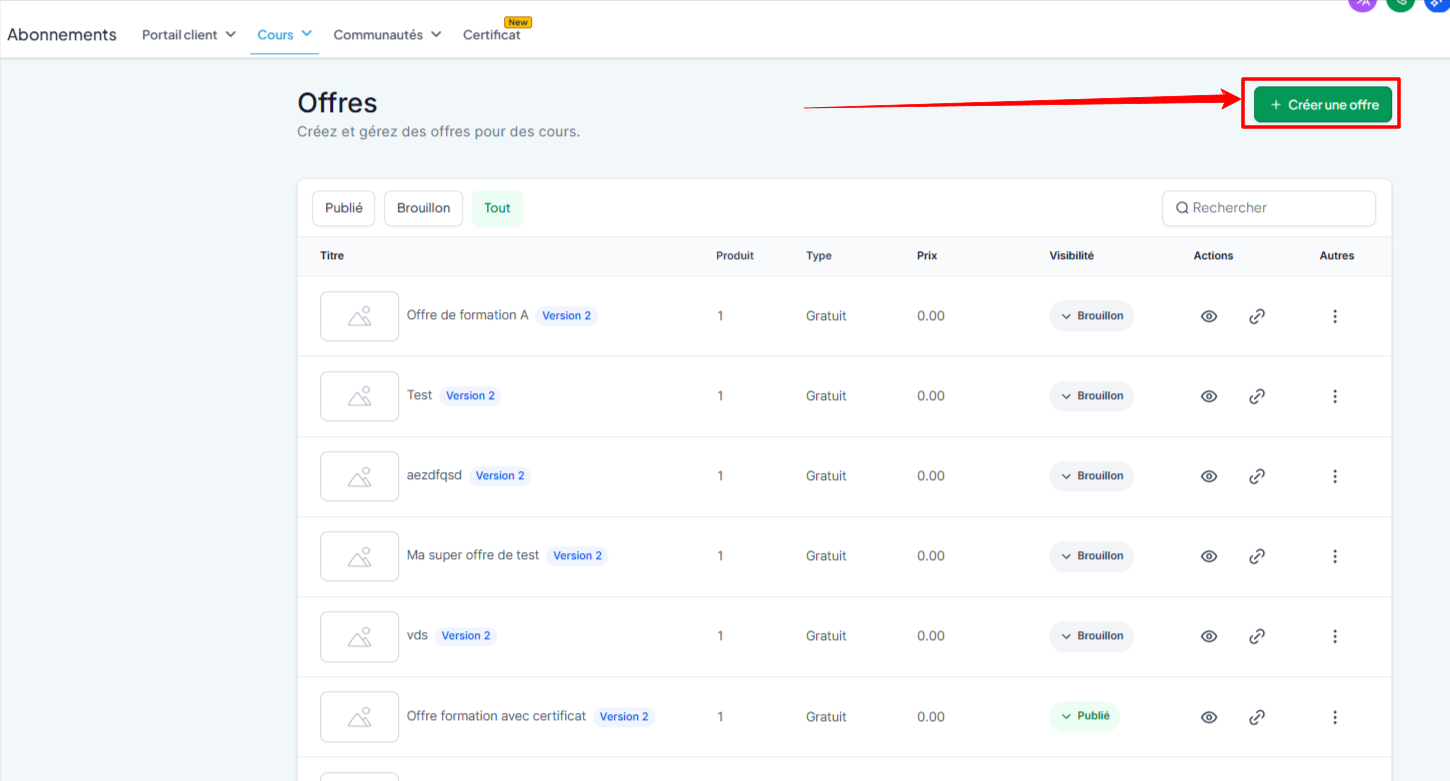Click image placeholder of "Test" offer
The height and width of the screenshot is (781, 1450).
[x=360, y=396]
